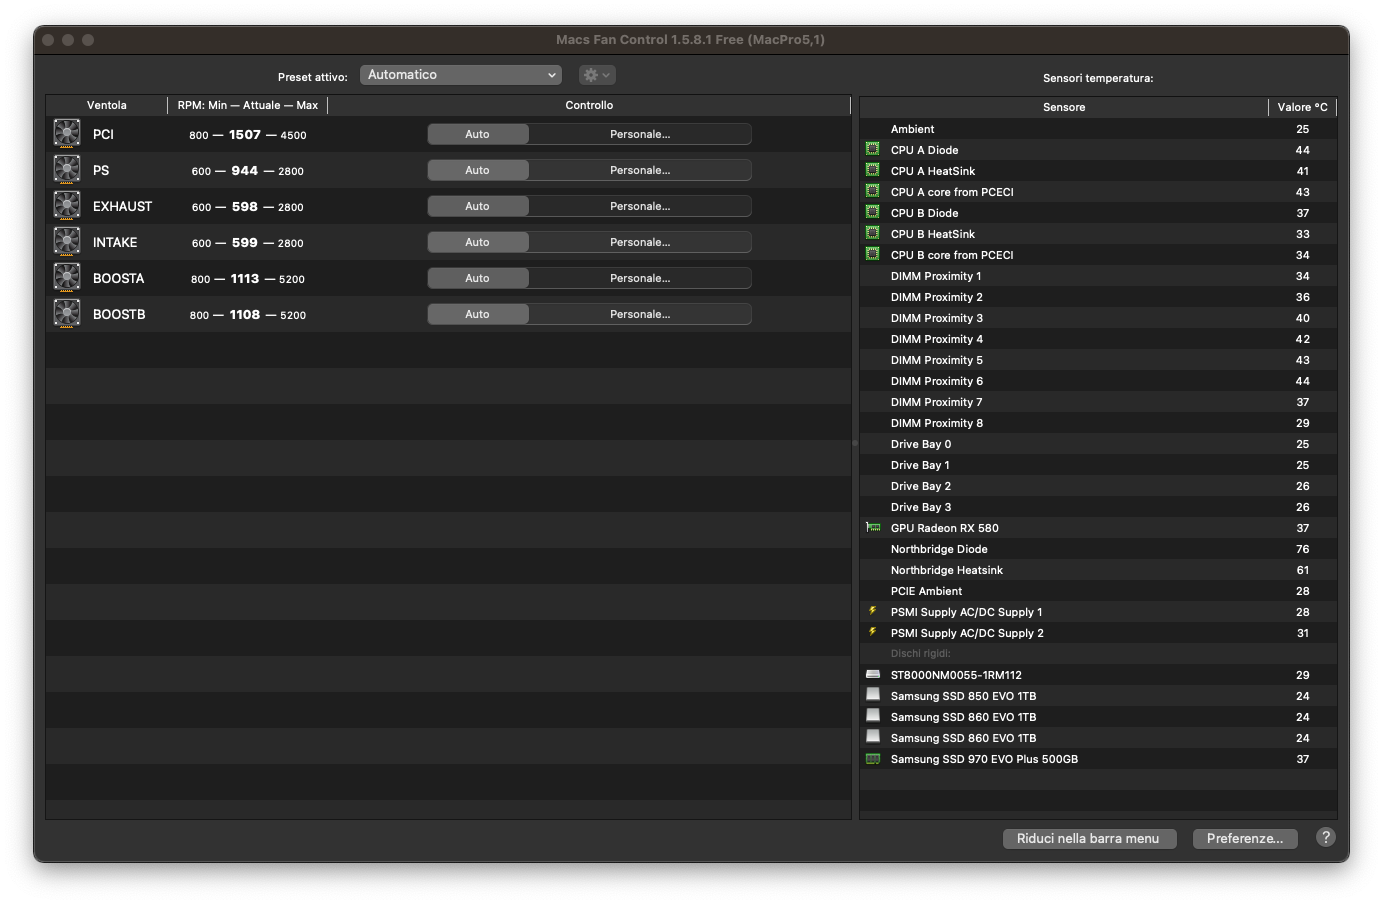
Task: Click the CPU A core from PCECI icon
Action: click(x=872, y=191)
